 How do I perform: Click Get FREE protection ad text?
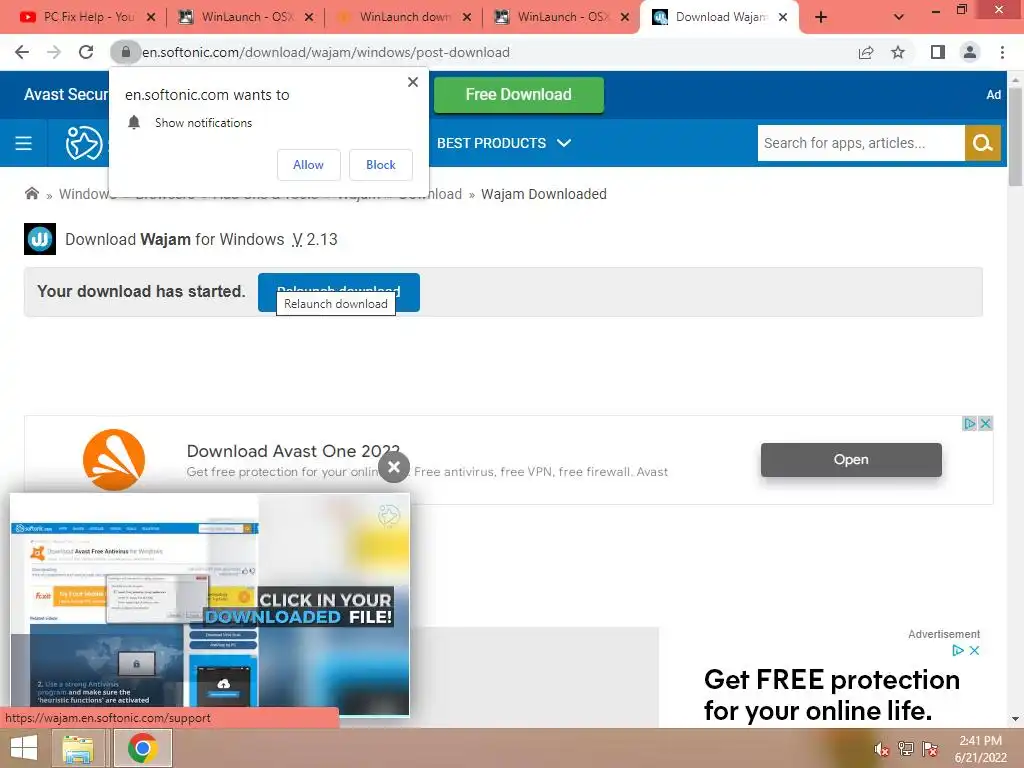(x=831, y=695)
